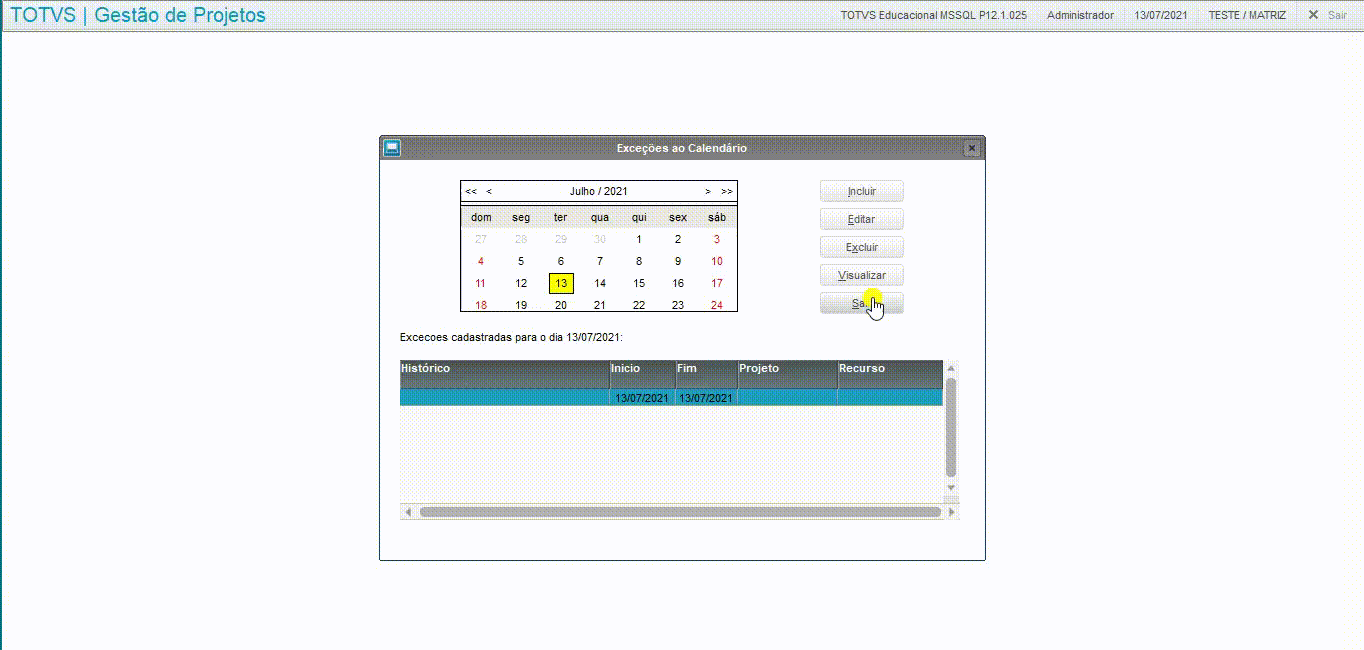
Task: Click the Incluir button
Action: click(861, 191)
